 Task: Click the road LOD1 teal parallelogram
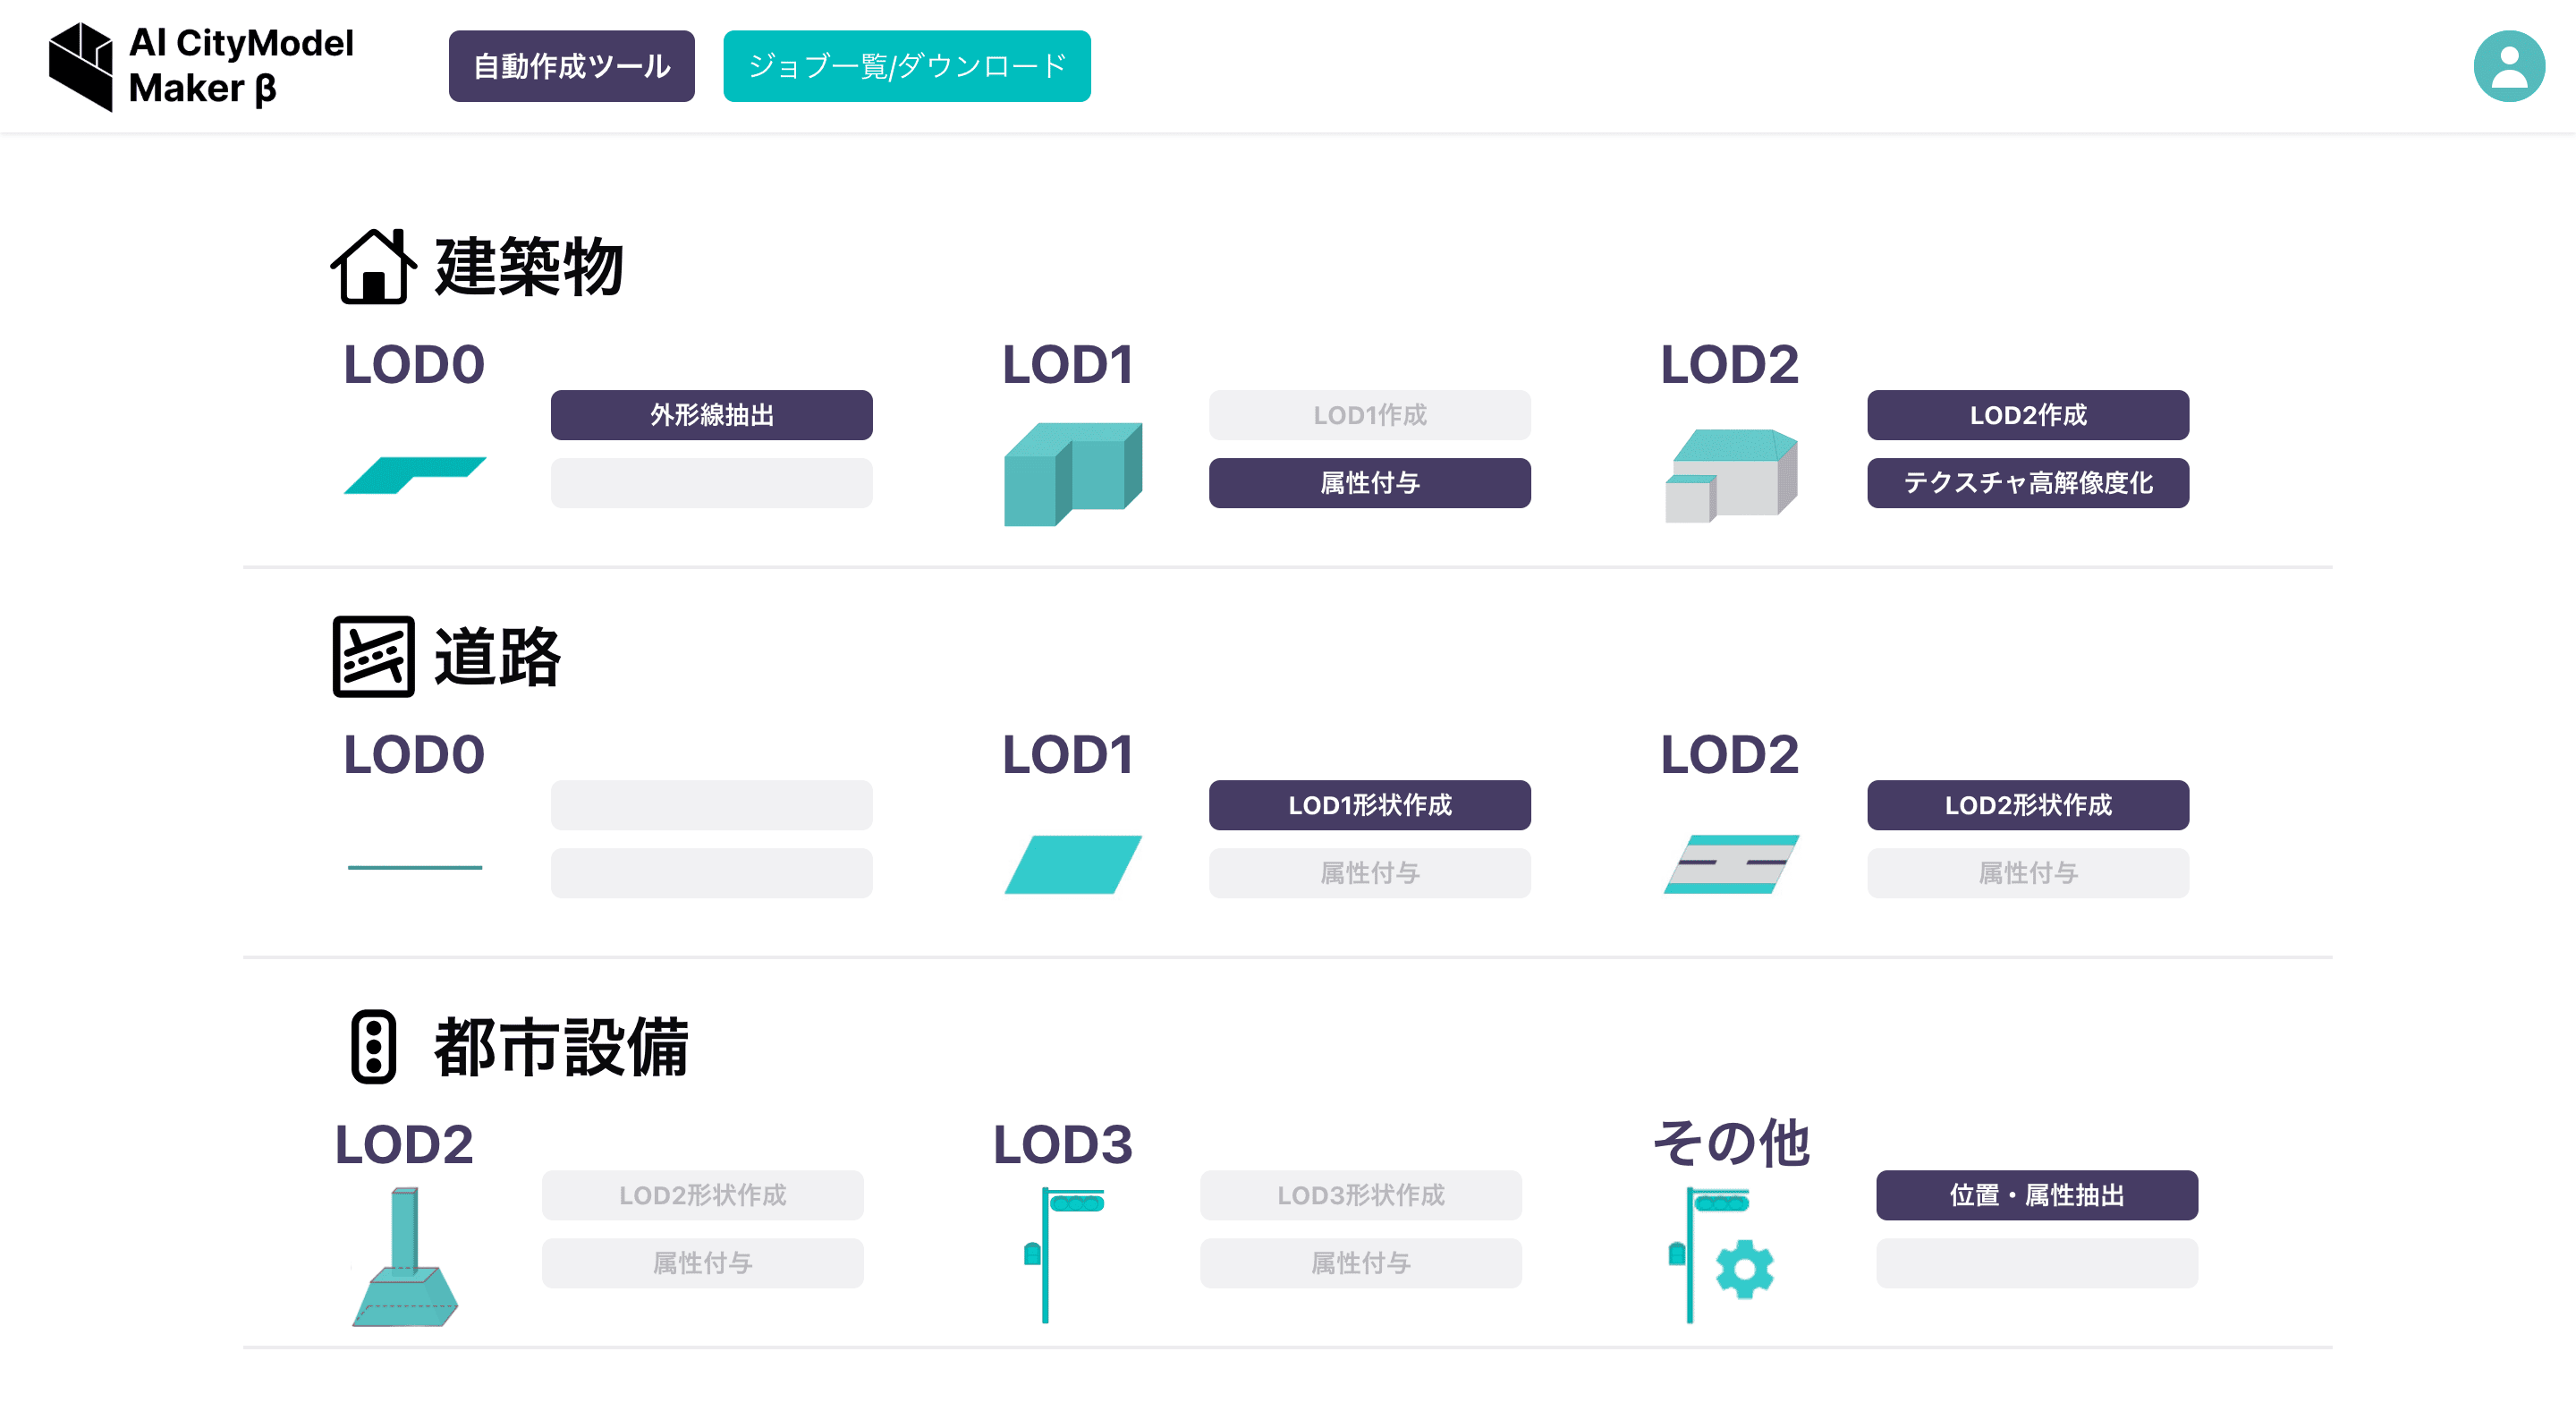(x=1072, y=864)
